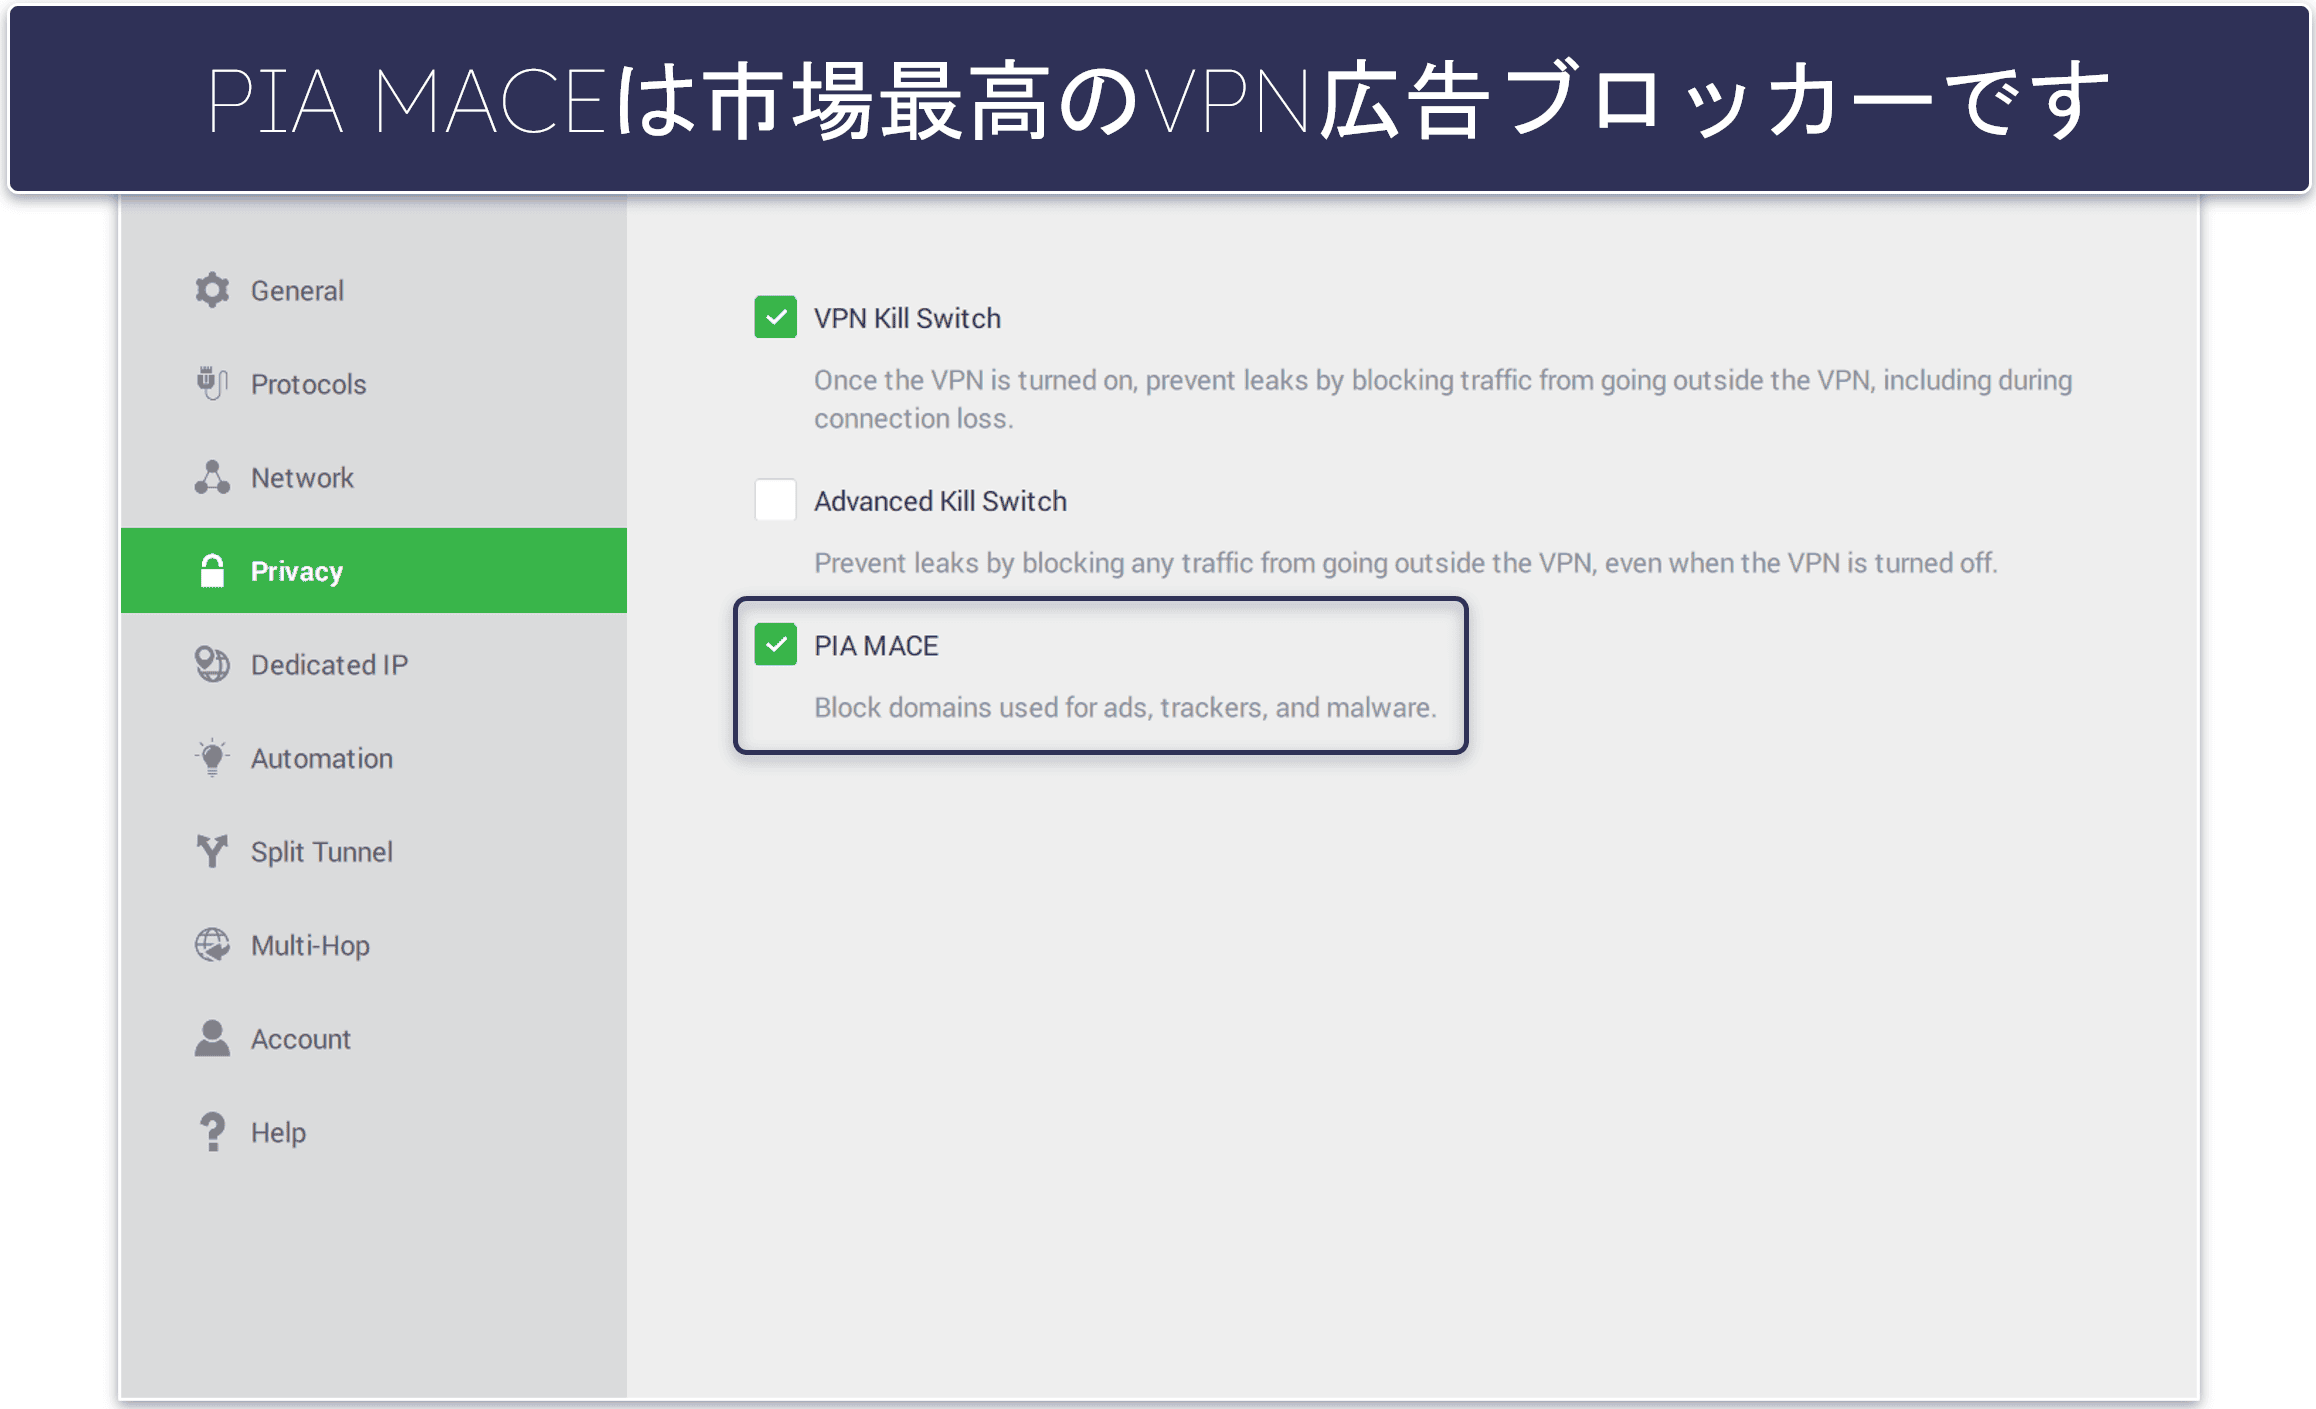Click the Account person icon
This screenshot has height=1409, width=2316.
click(x=212, y=1038)
